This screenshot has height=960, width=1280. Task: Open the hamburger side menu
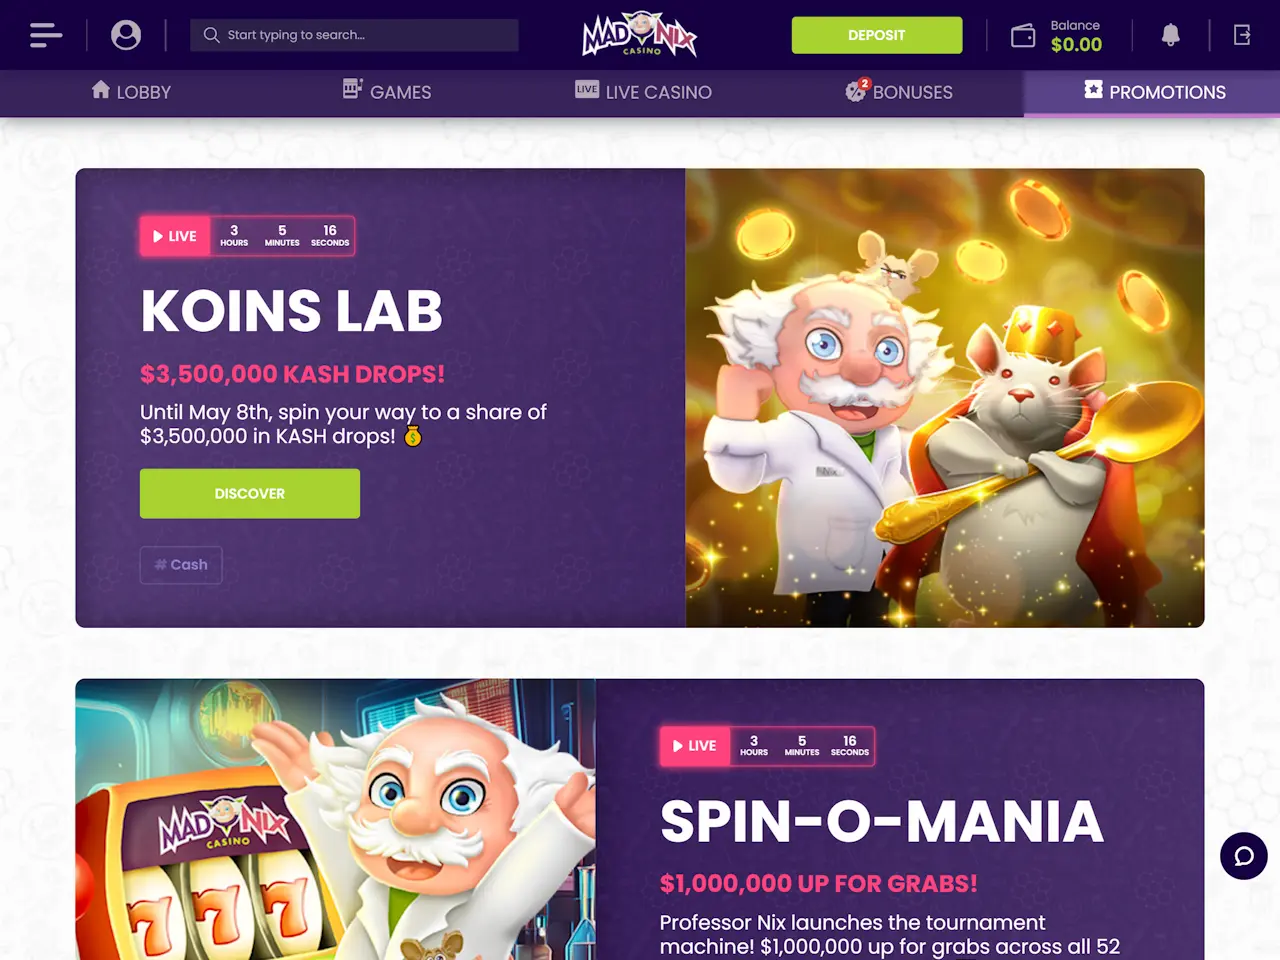coord(46,35)
